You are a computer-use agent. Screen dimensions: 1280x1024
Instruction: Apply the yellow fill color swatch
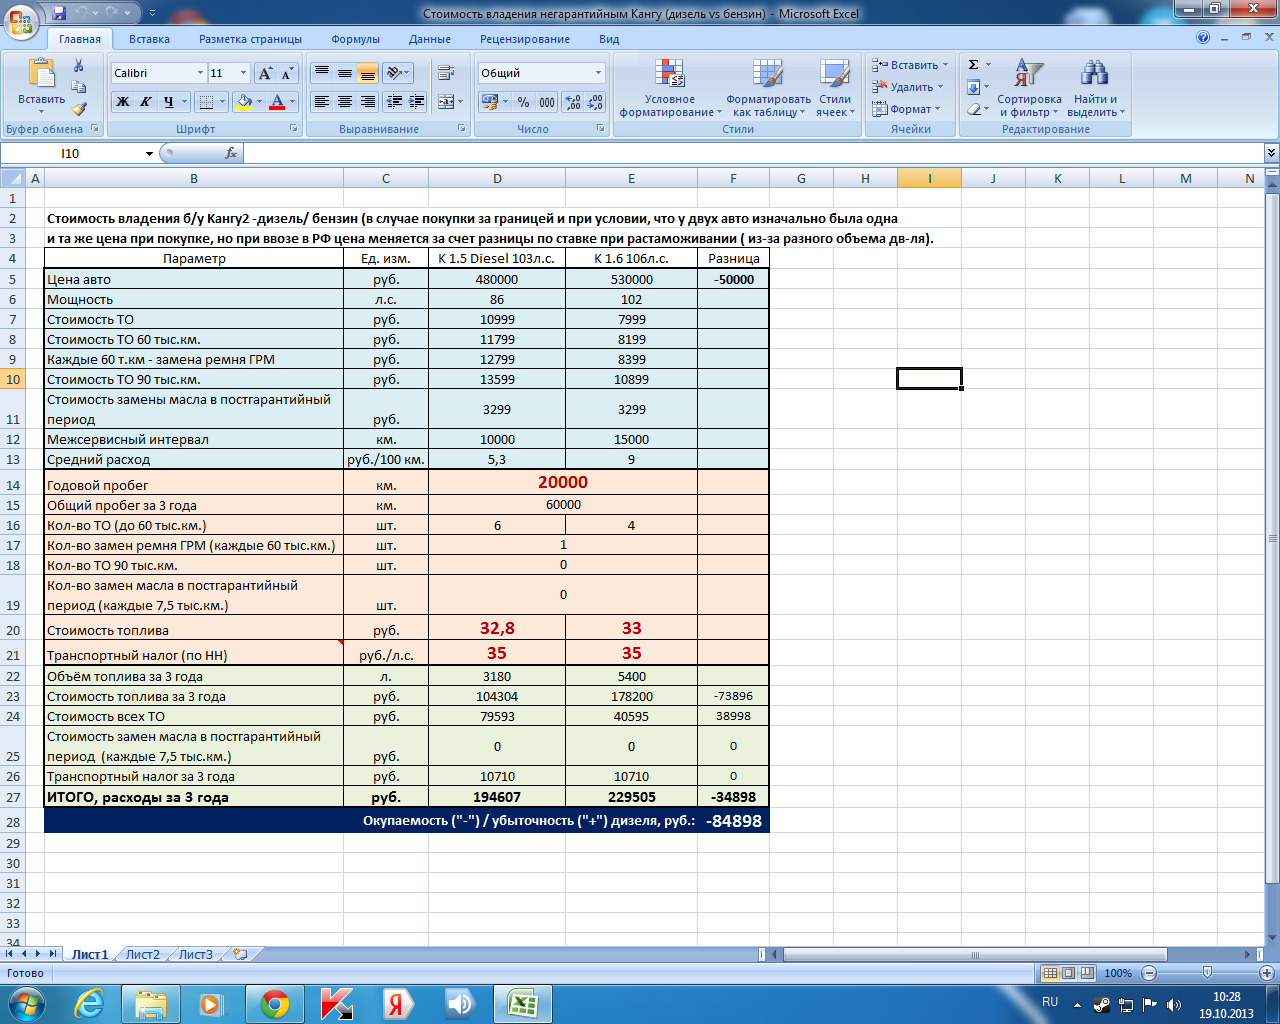(243, 102)
